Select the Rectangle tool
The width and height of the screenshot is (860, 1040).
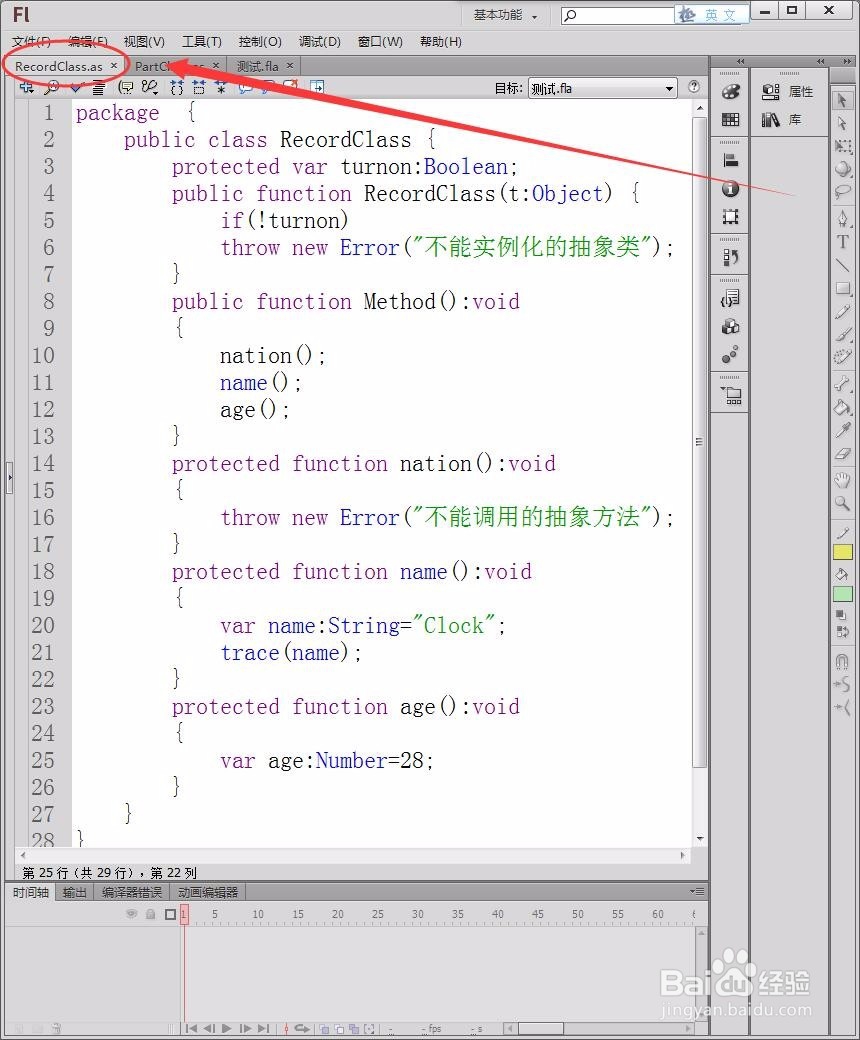pyautogui.click(x=842, y=289)
